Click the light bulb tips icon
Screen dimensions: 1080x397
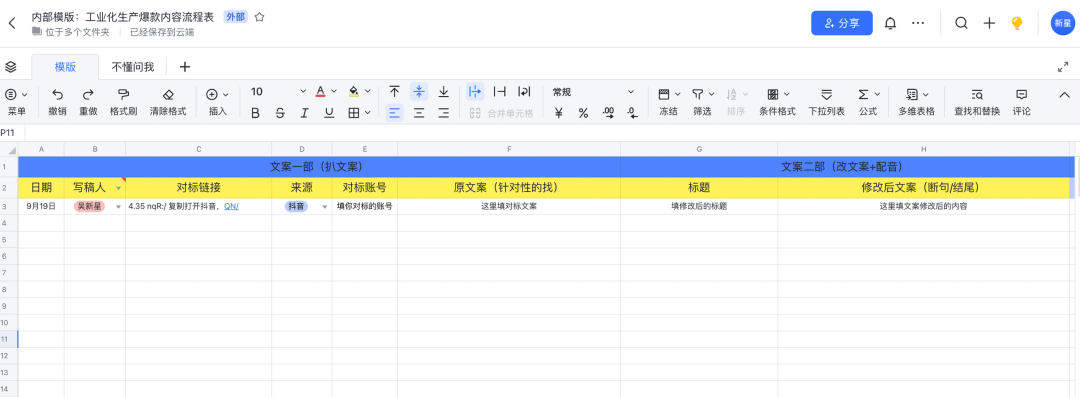(1017, 23)
